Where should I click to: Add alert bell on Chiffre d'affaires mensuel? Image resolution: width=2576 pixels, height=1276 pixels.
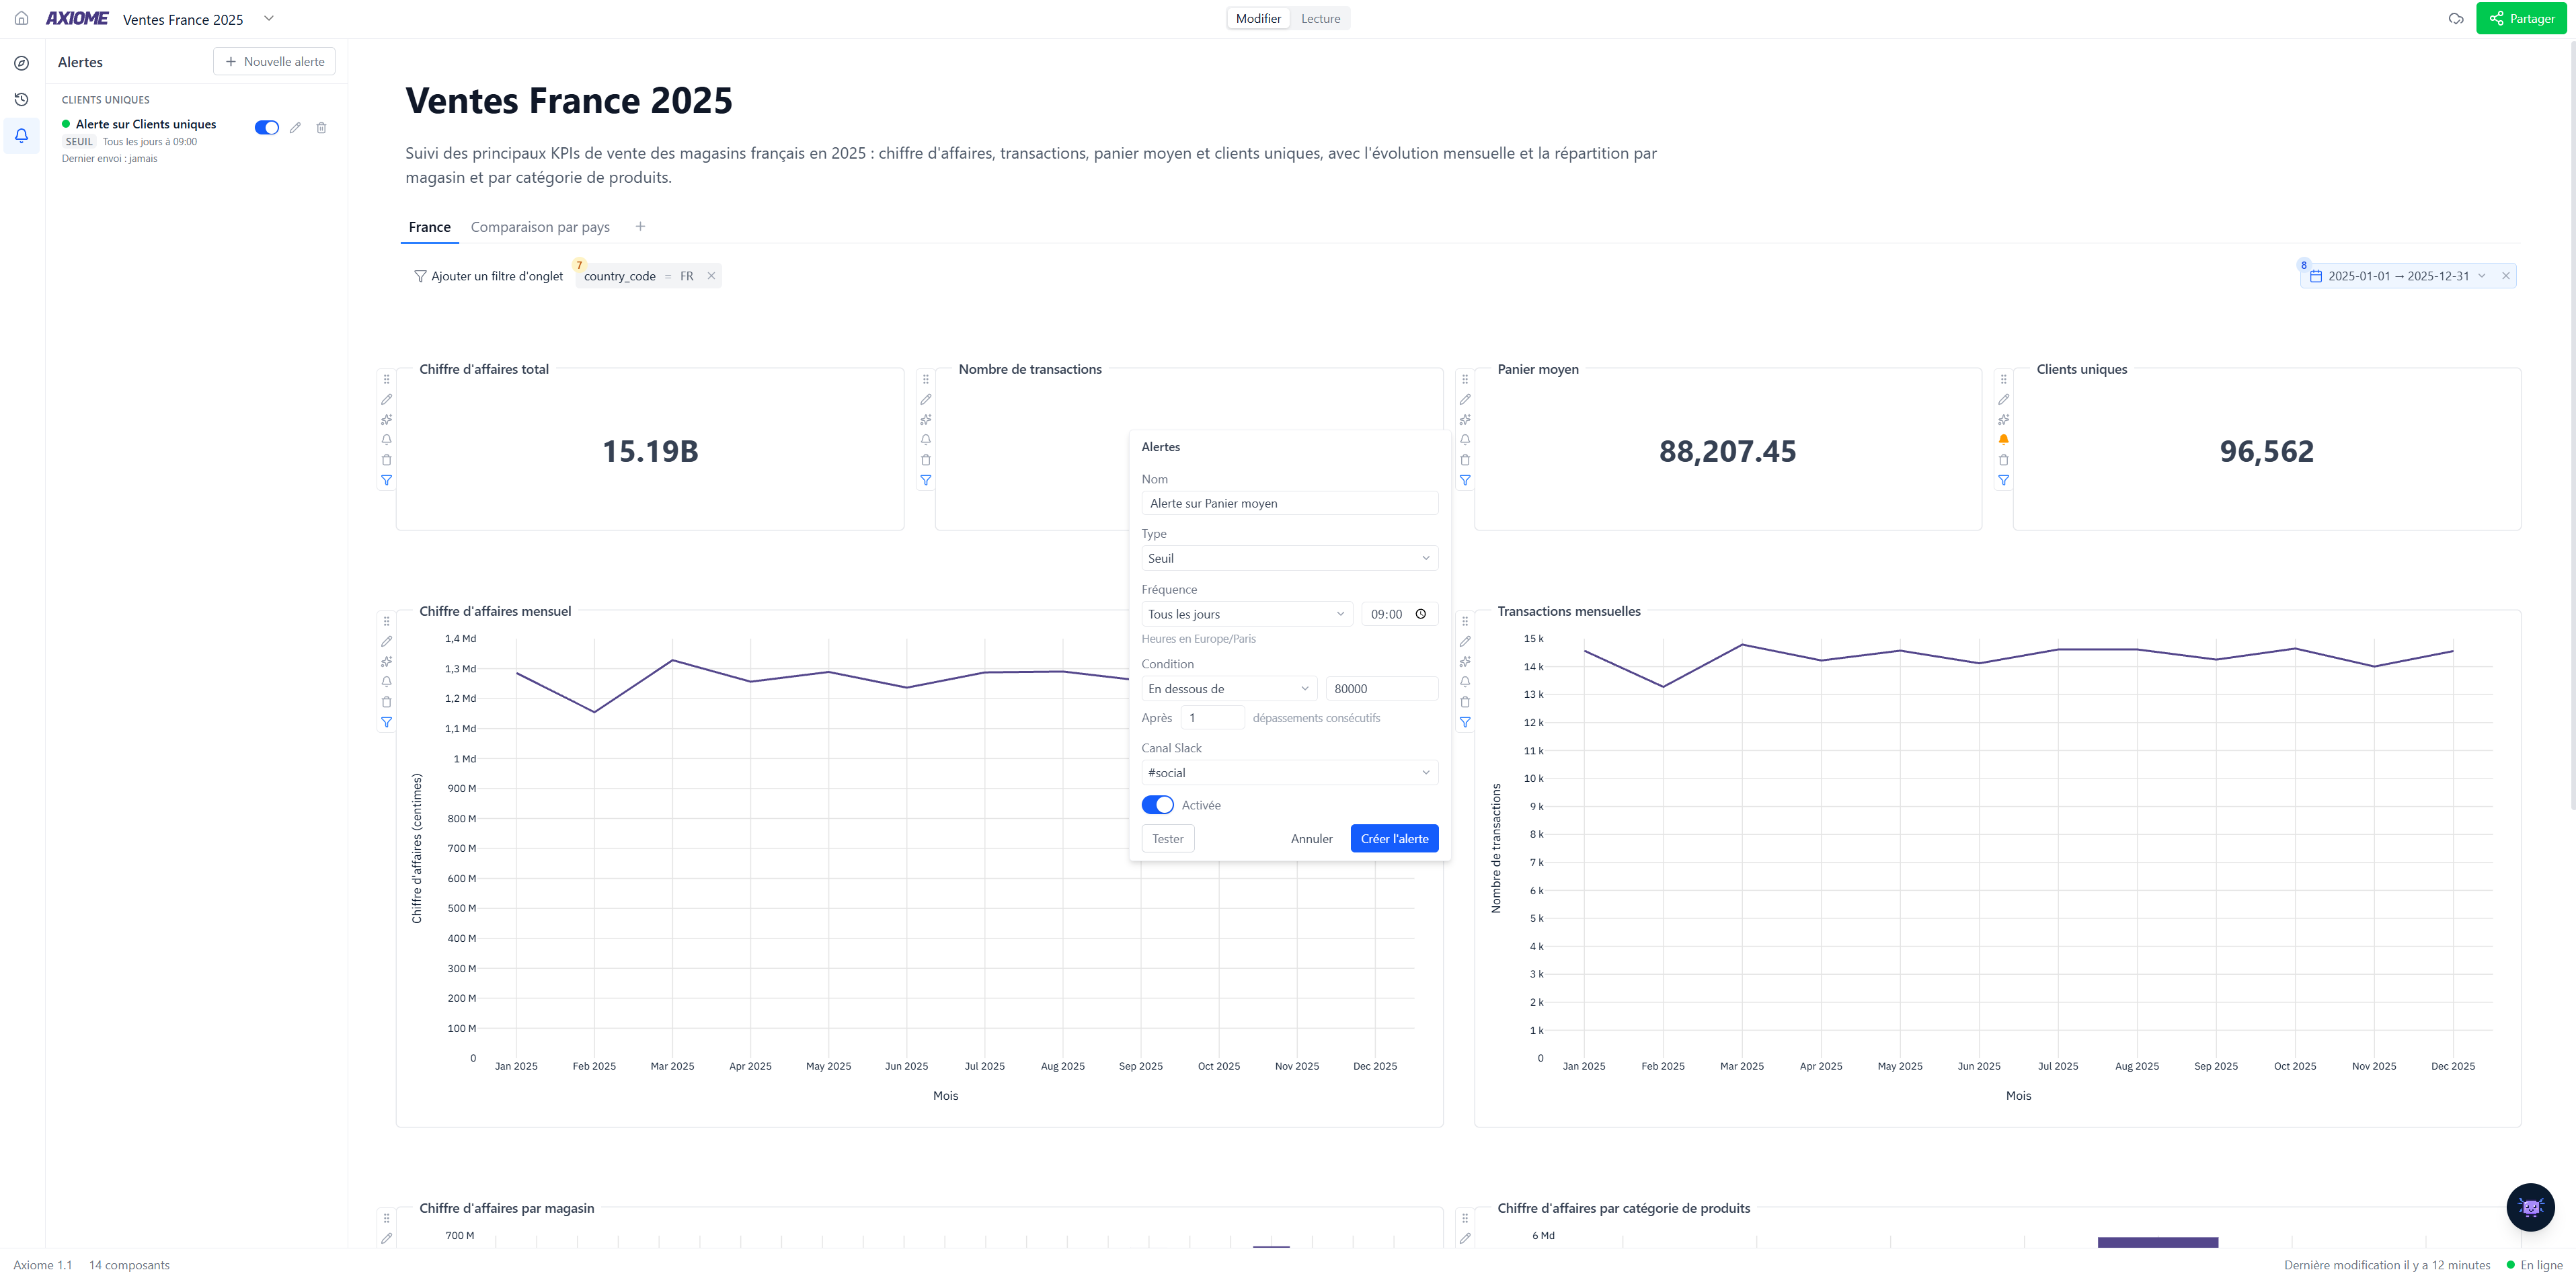386,681
